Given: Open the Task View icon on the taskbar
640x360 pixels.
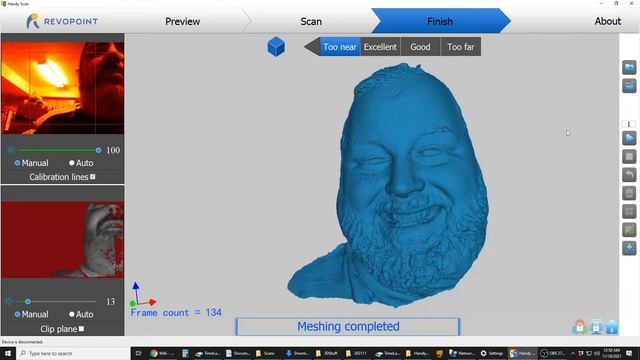Looking at the screenshot, I should (139, 353).
